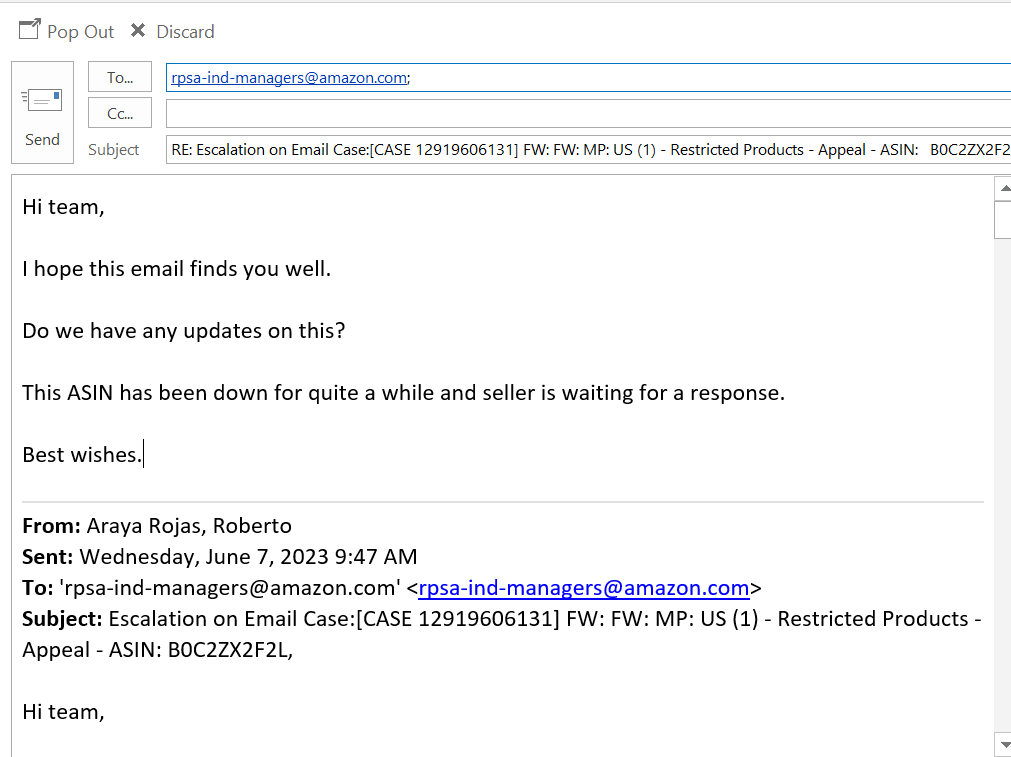The width and height of the screenshot is (1011, 757).
Task: Click the scrollbar down arrow
Action: (1003, 745)
